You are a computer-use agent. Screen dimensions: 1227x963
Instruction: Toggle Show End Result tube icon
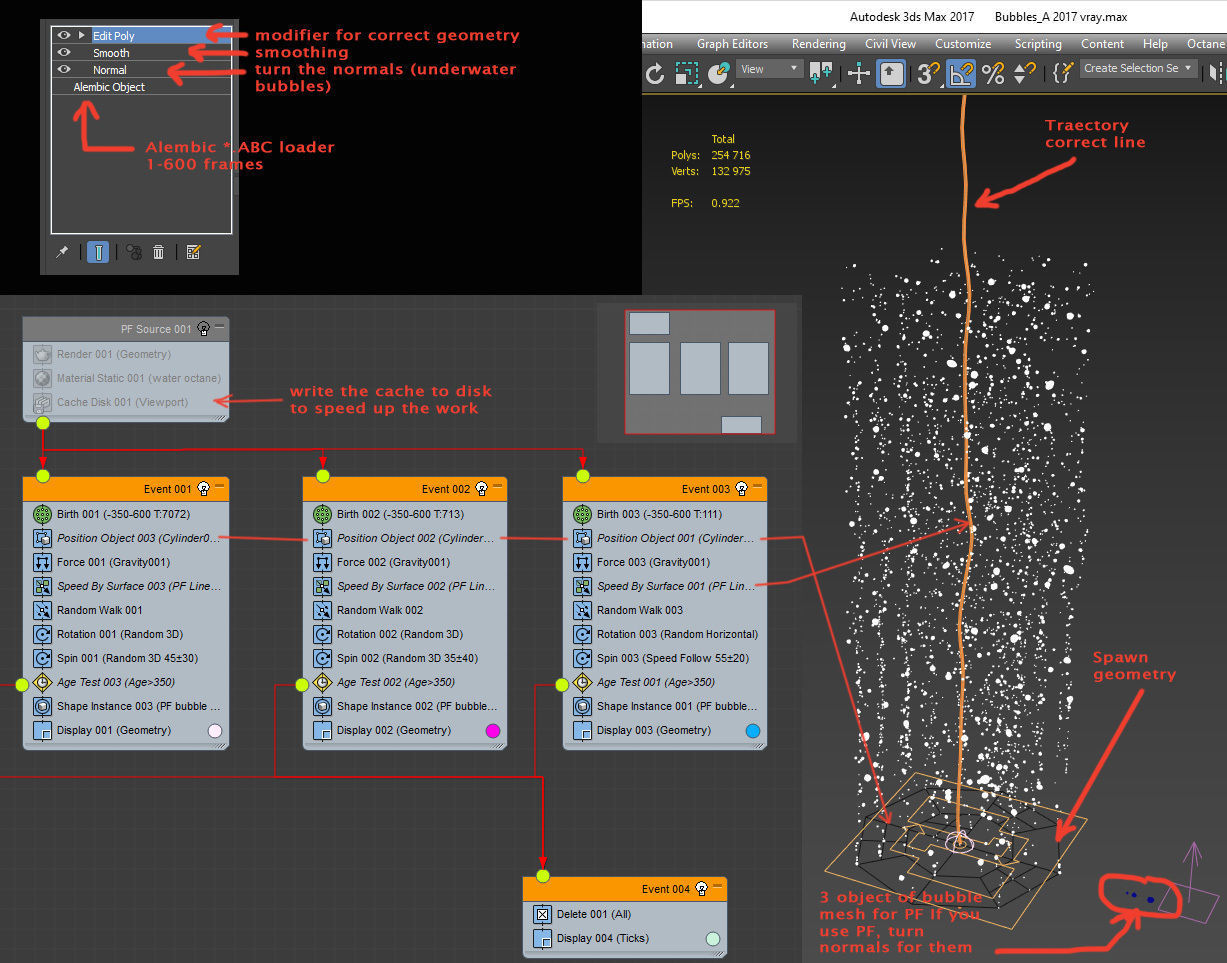tap(98, 252)
